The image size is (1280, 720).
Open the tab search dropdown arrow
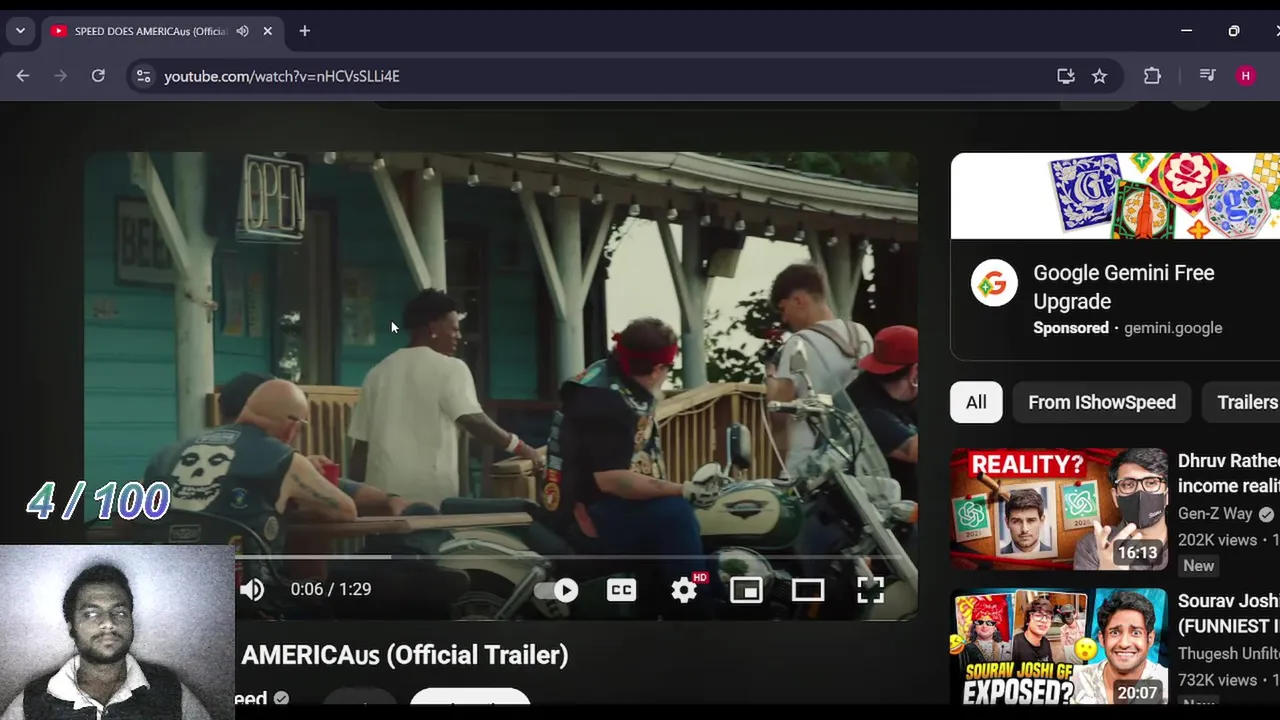pos(20,31)
